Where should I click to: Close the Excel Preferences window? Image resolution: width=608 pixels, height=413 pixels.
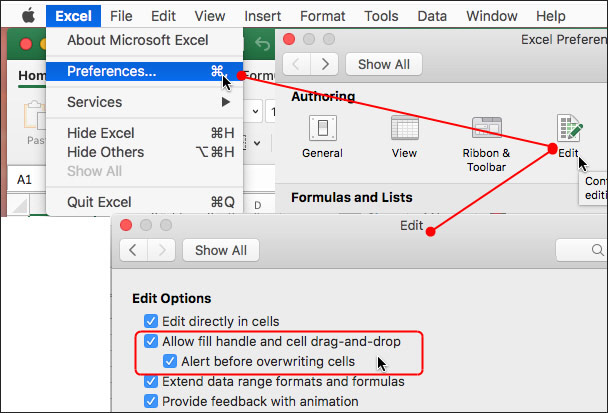click(x=289, y=39)
